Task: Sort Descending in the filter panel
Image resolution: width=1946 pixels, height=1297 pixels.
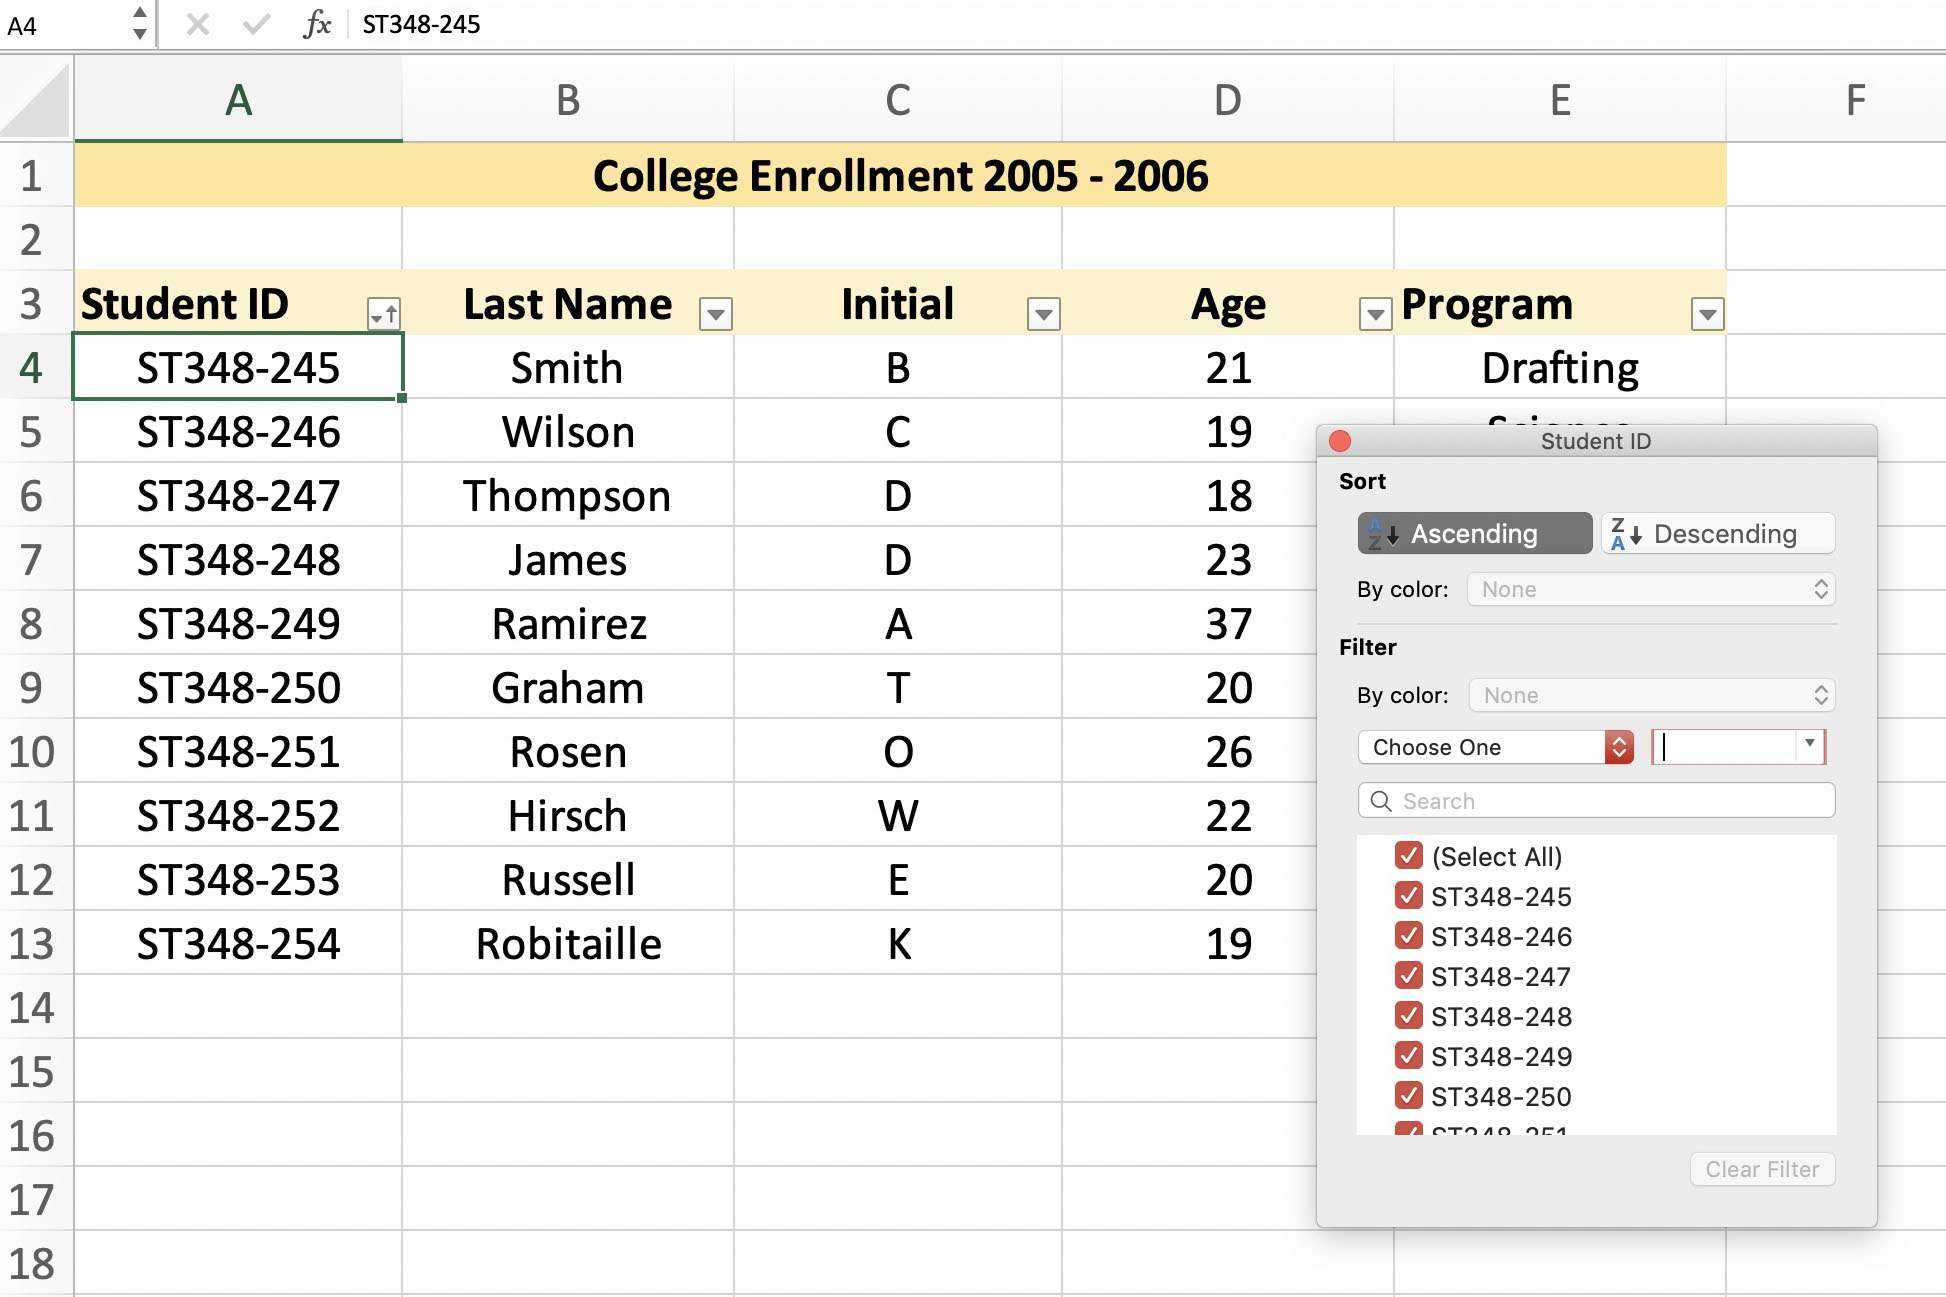Action: pyautogui.click(x=1718, y=533)
